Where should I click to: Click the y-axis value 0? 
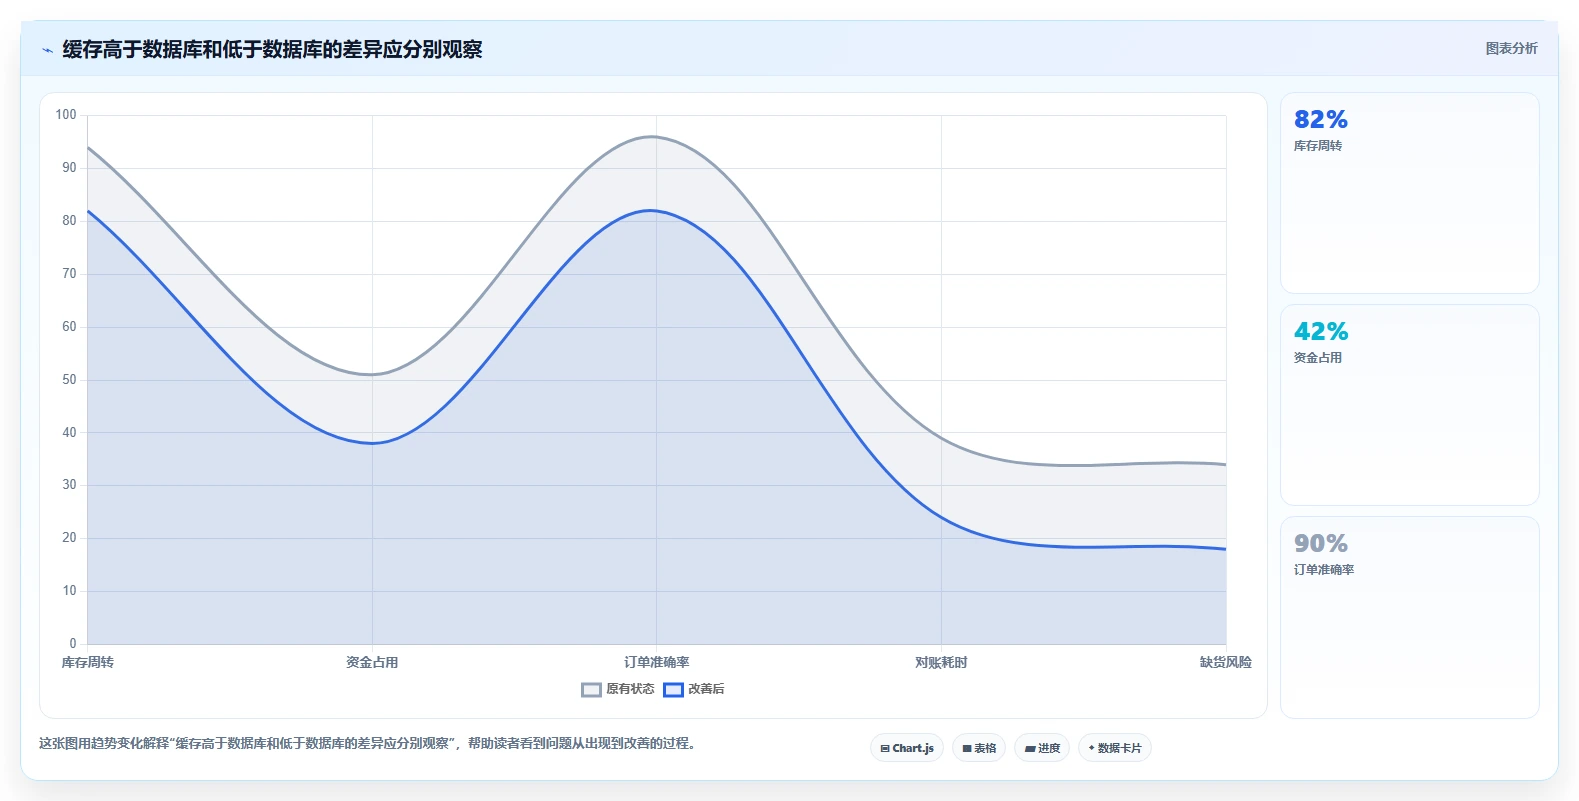click(x=73, y=644)
